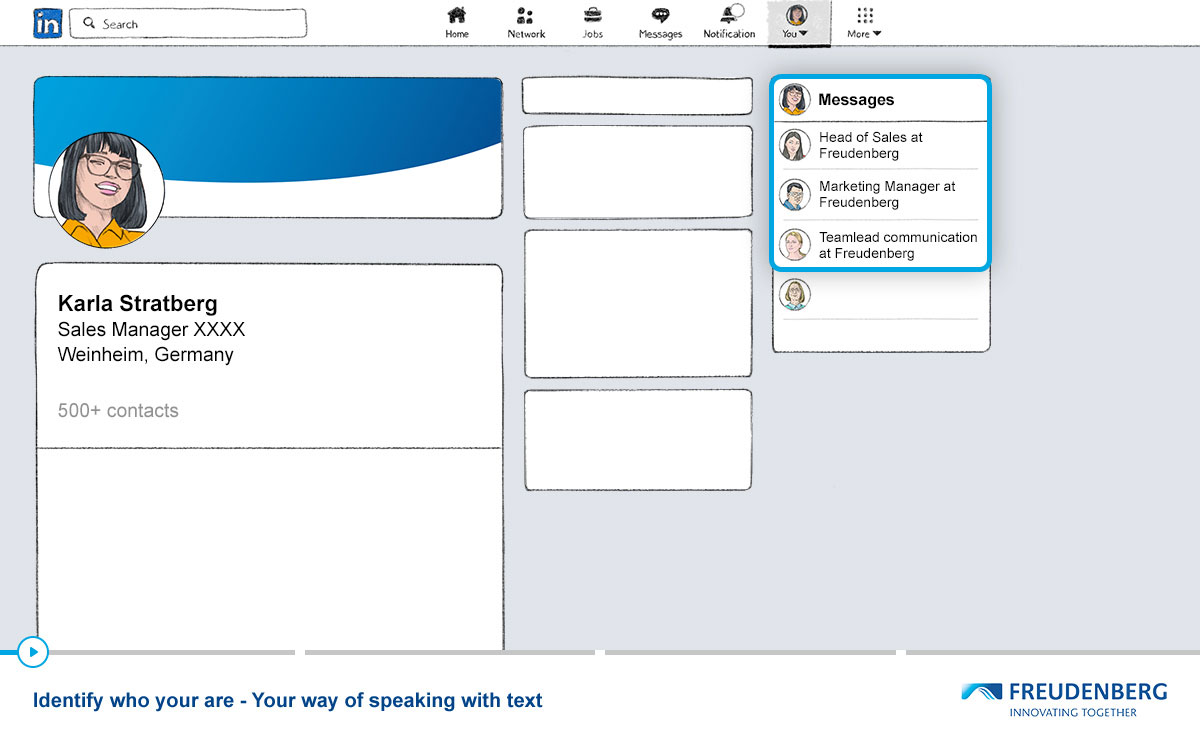
Task: Open Messages from the top navigation
Action: point(660,22)
